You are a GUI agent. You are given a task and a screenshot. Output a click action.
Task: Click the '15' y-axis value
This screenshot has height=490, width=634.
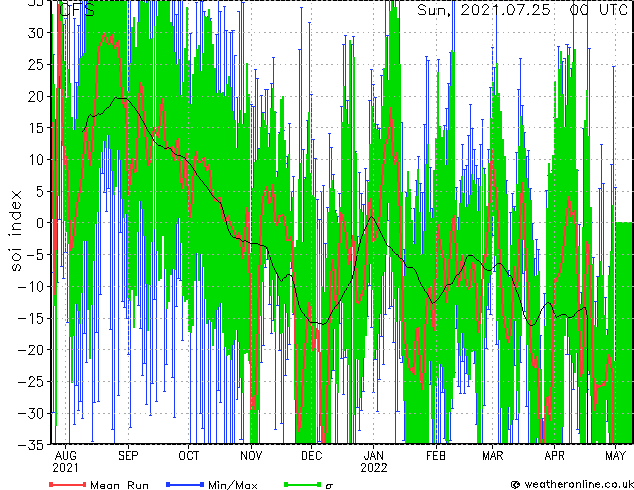(35, 128)
